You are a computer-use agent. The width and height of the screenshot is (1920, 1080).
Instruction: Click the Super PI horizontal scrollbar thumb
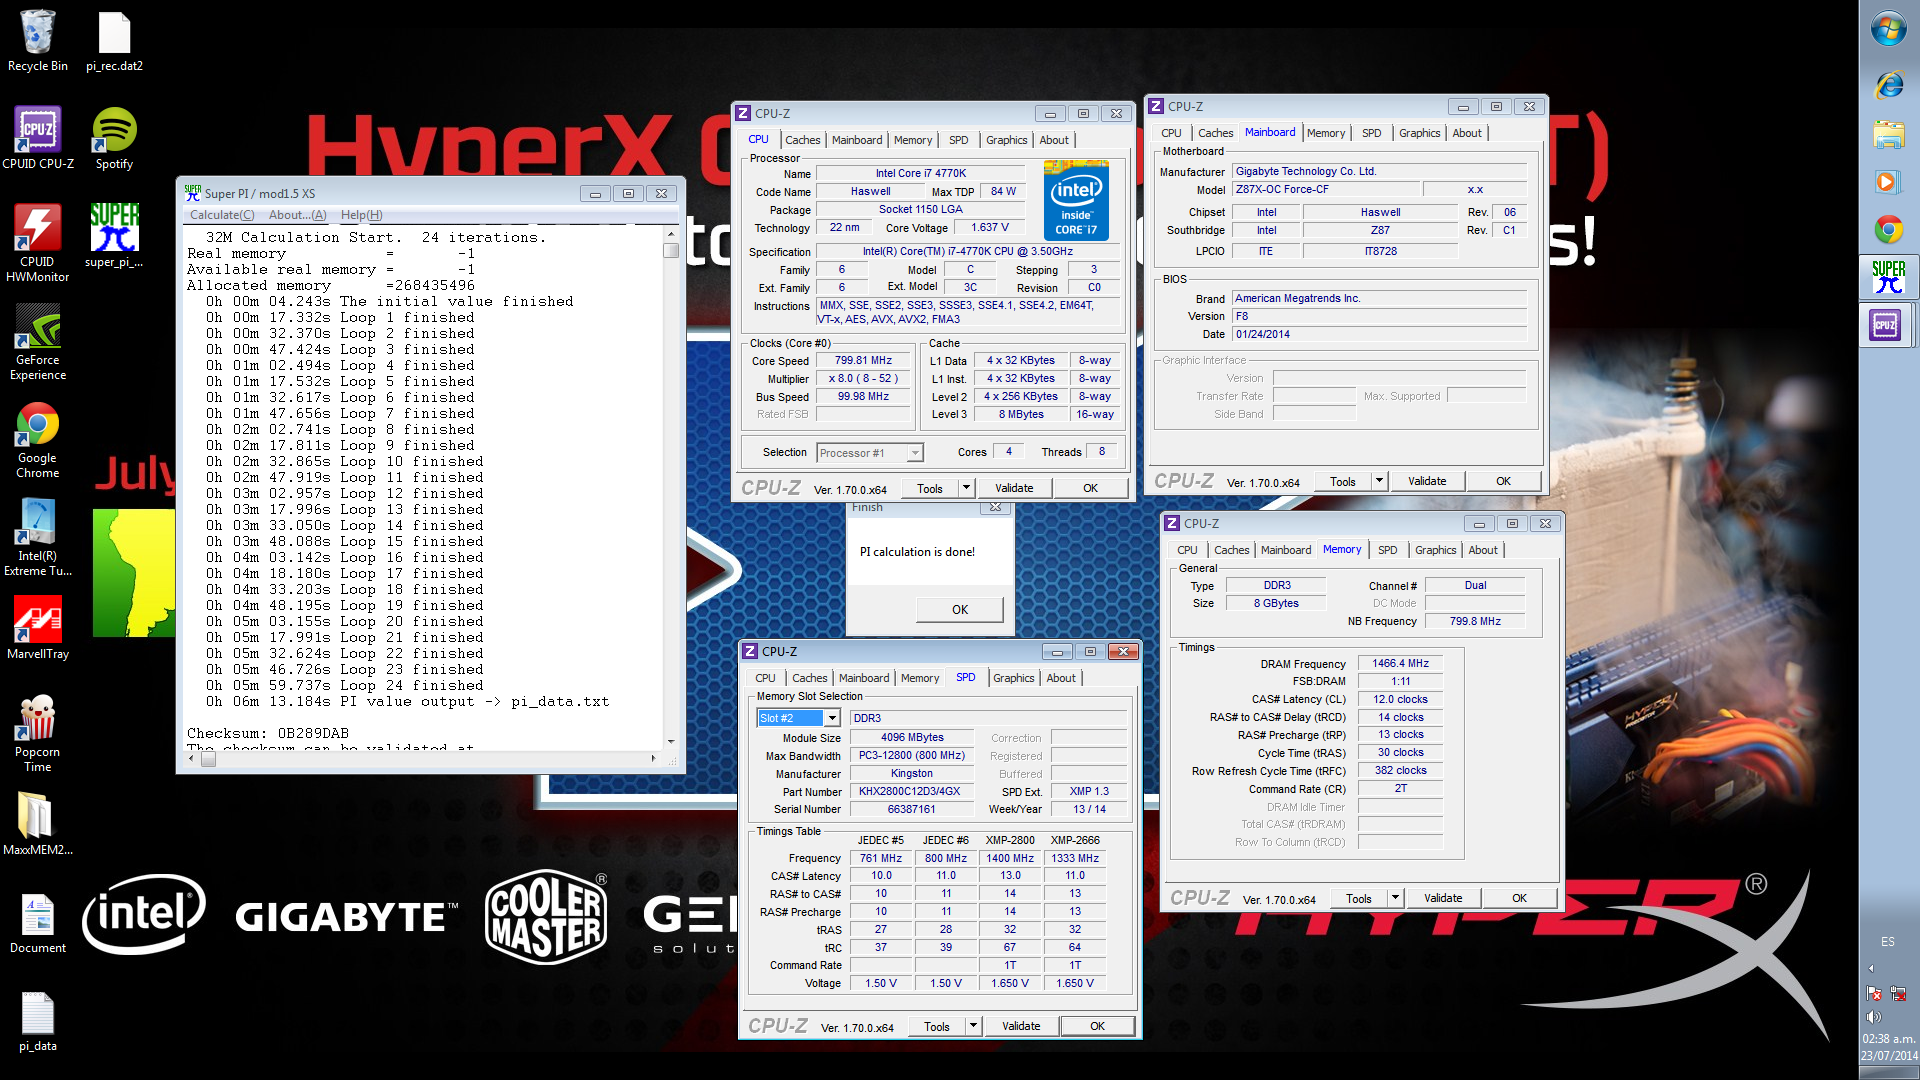[208, 758]
